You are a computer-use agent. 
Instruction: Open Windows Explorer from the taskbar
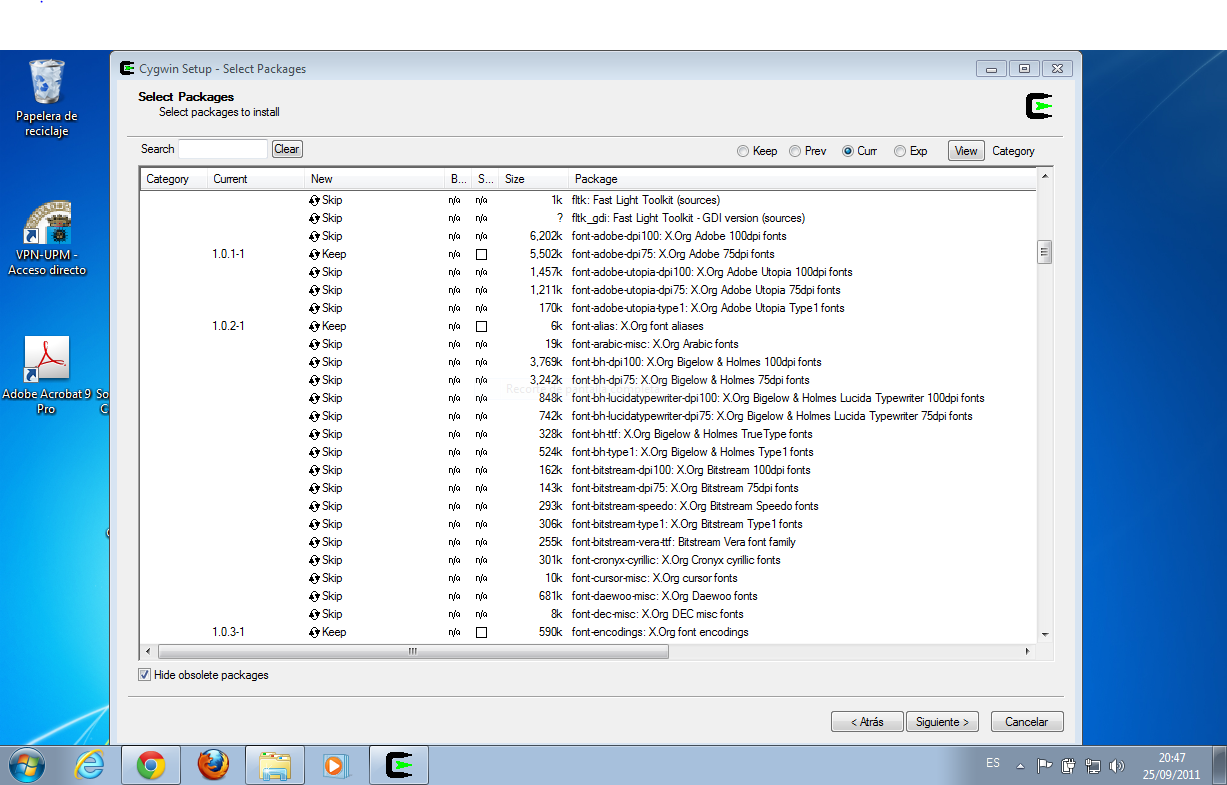pyautogui.click(x=275, y=766)
